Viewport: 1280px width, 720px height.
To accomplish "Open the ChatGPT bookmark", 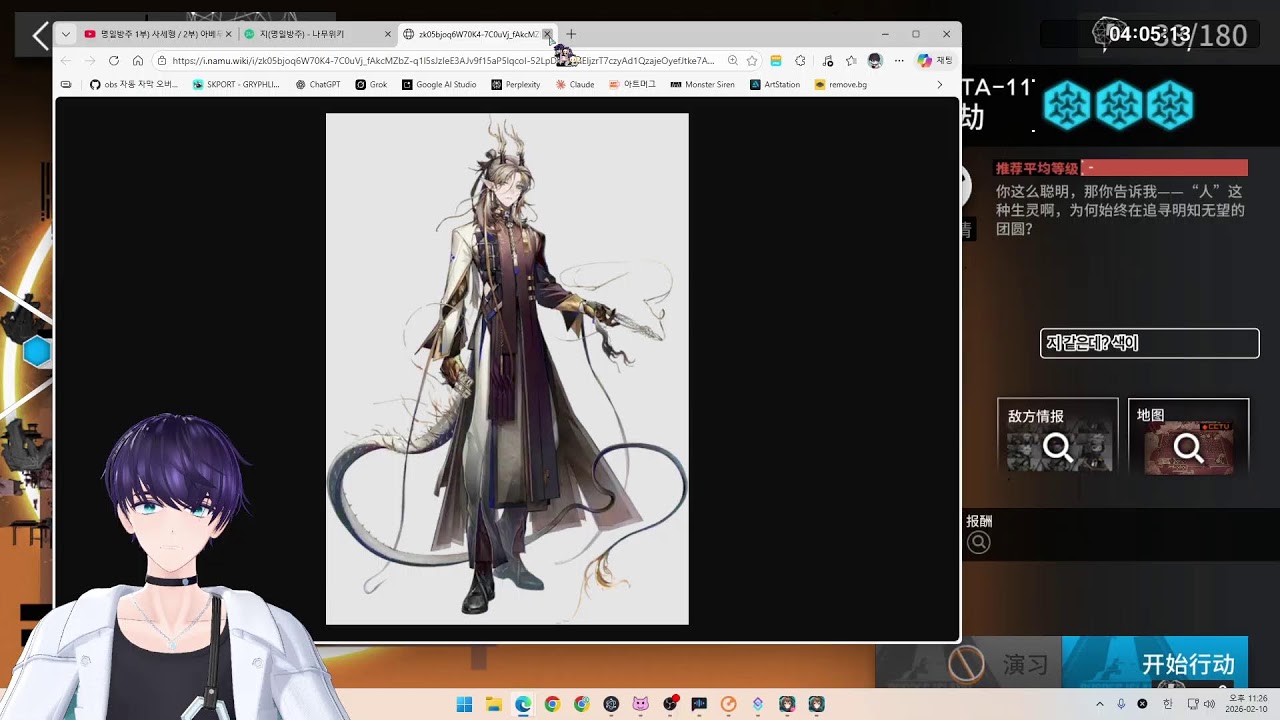I will (x=318, y=85).
